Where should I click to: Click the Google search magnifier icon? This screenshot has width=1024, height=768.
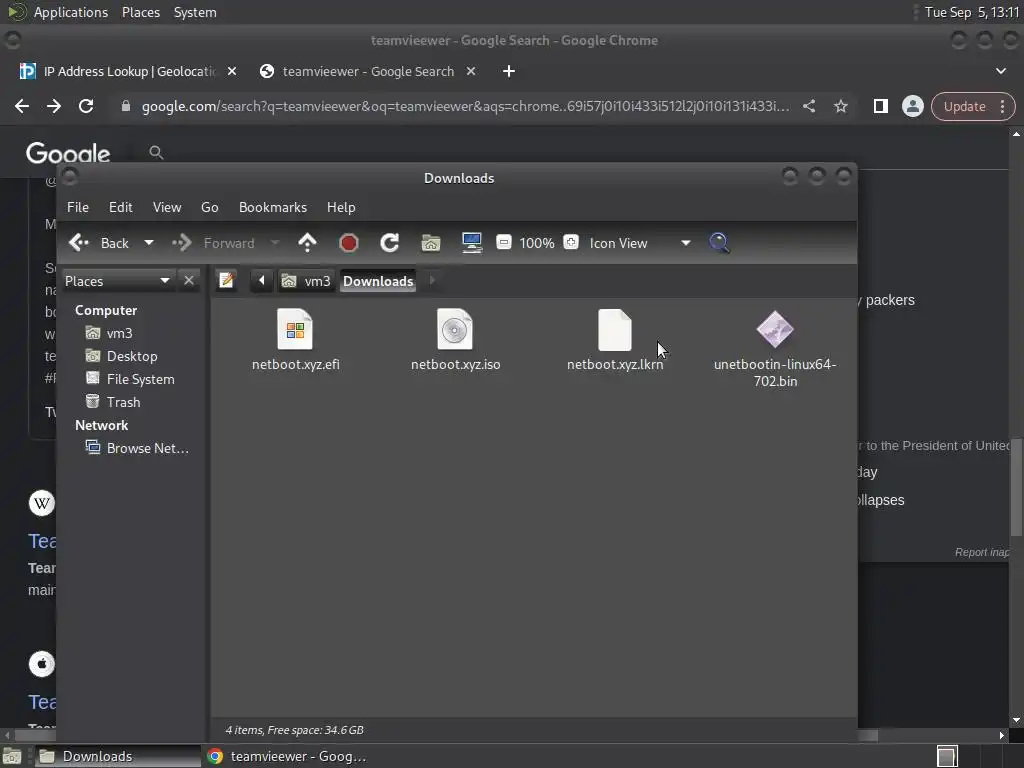click(x=156, y=152)
